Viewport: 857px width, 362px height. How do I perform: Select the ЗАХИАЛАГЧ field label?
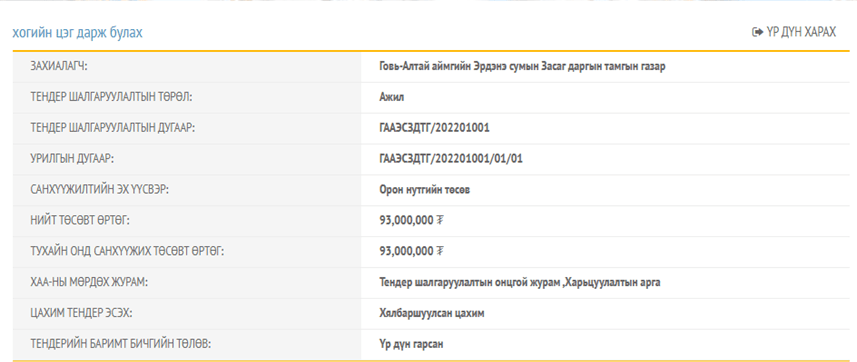(60, 67)
